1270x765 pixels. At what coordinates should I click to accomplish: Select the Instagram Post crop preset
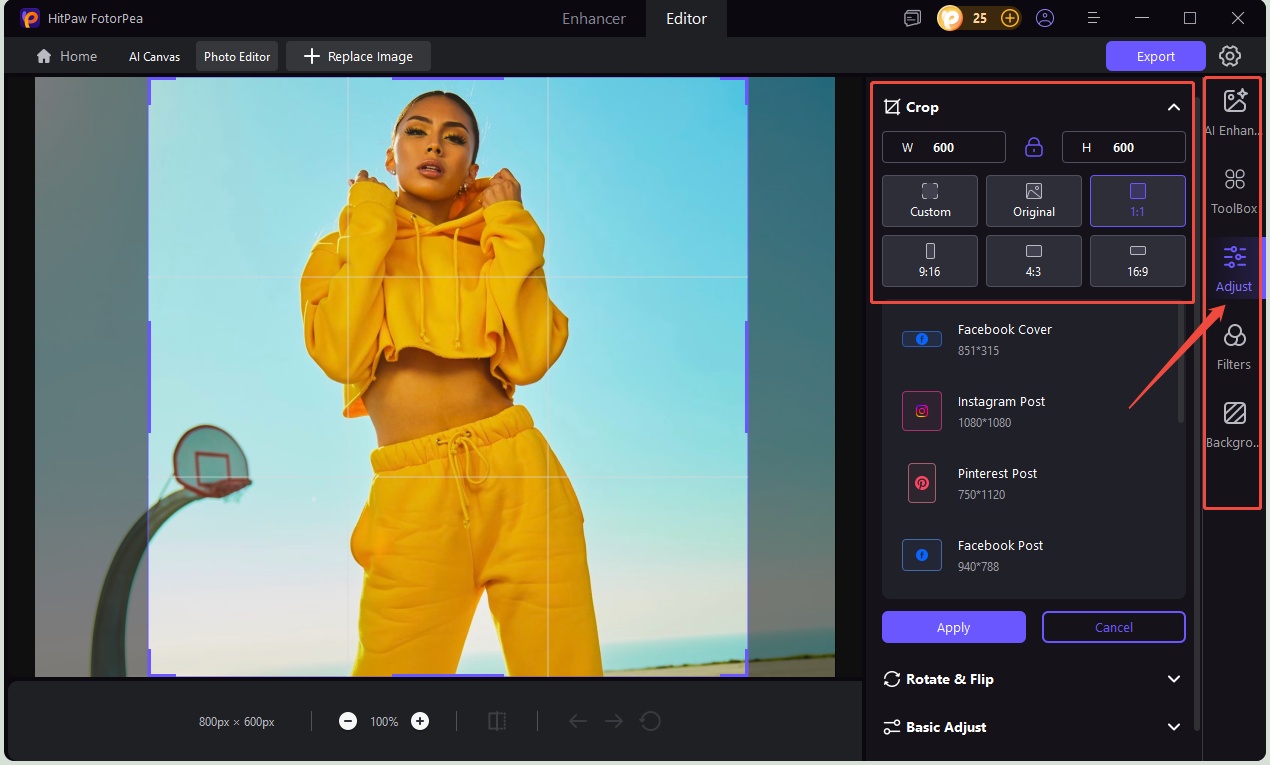1002,410
